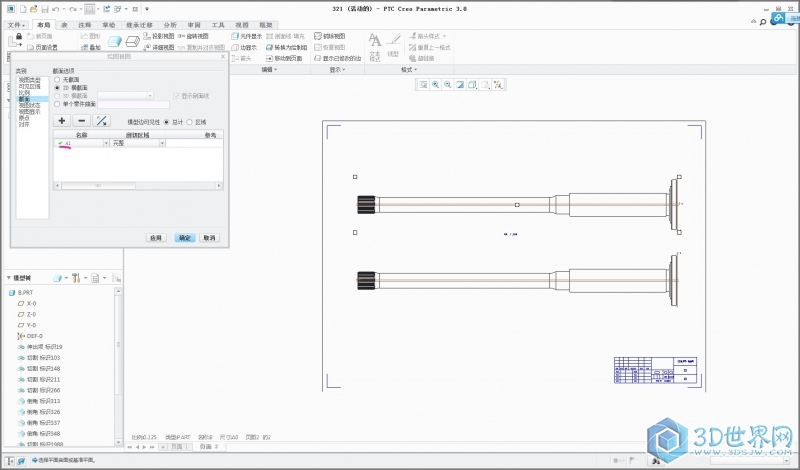This screenshot has height=470, width=800.
Task: Click the search magnifier icon in title bar
Action: (763, 22)
